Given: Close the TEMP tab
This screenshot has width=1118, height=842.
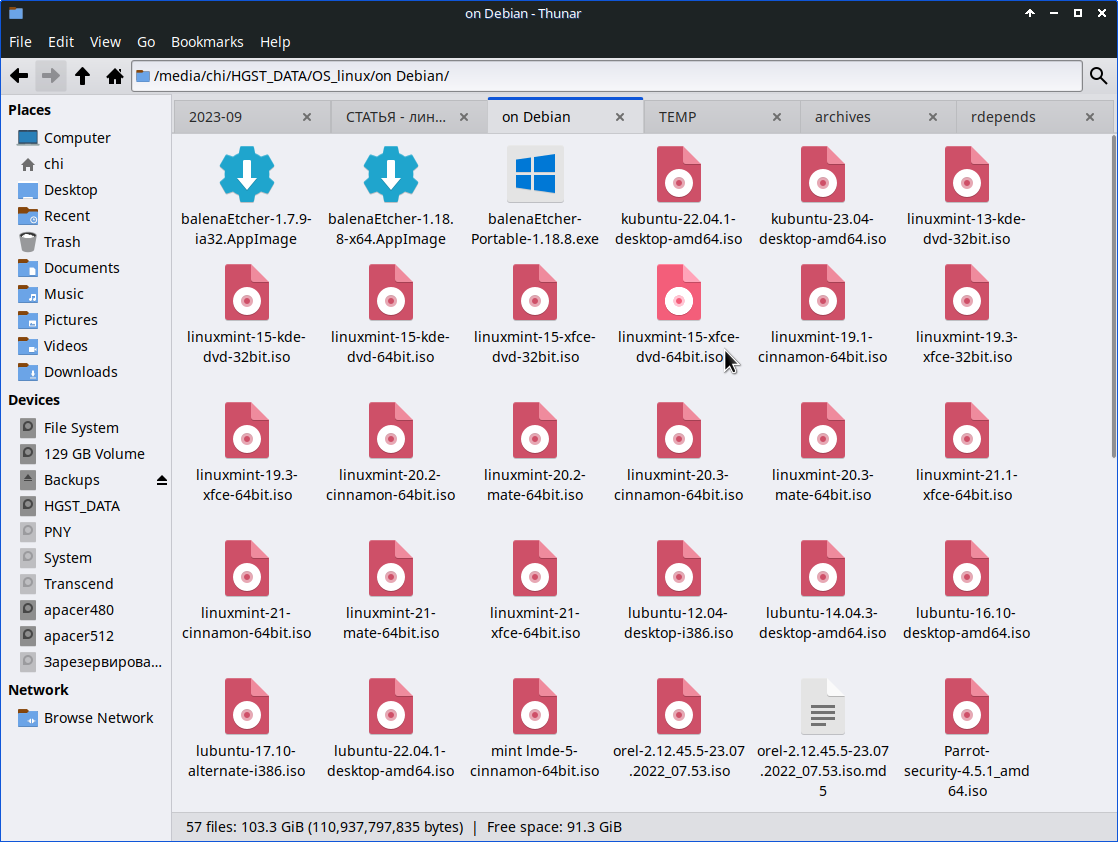Looking at the screenshot, I should tap(776, 117).
